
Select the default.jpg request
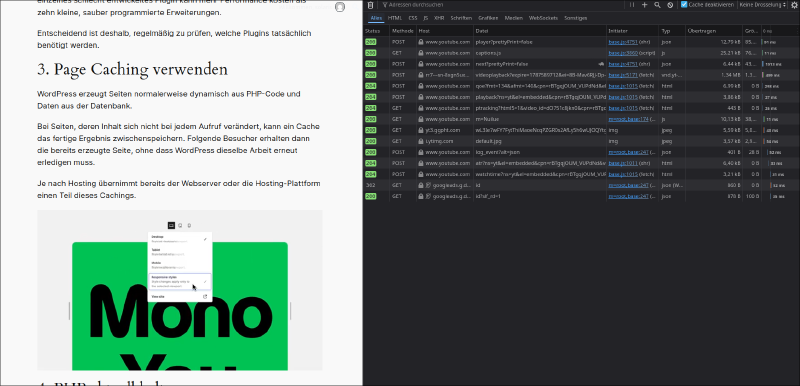tap(582, 141)
